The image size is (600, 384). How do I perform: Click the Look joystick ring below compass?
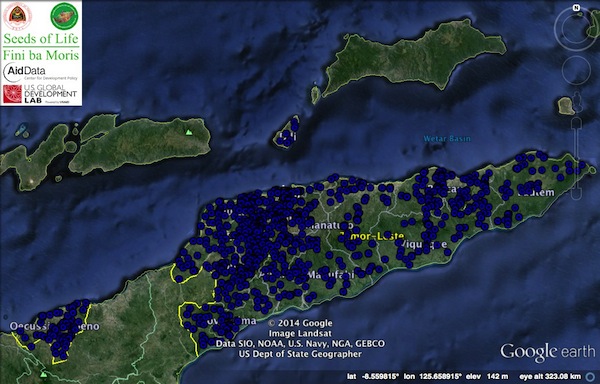coord(576,28)
